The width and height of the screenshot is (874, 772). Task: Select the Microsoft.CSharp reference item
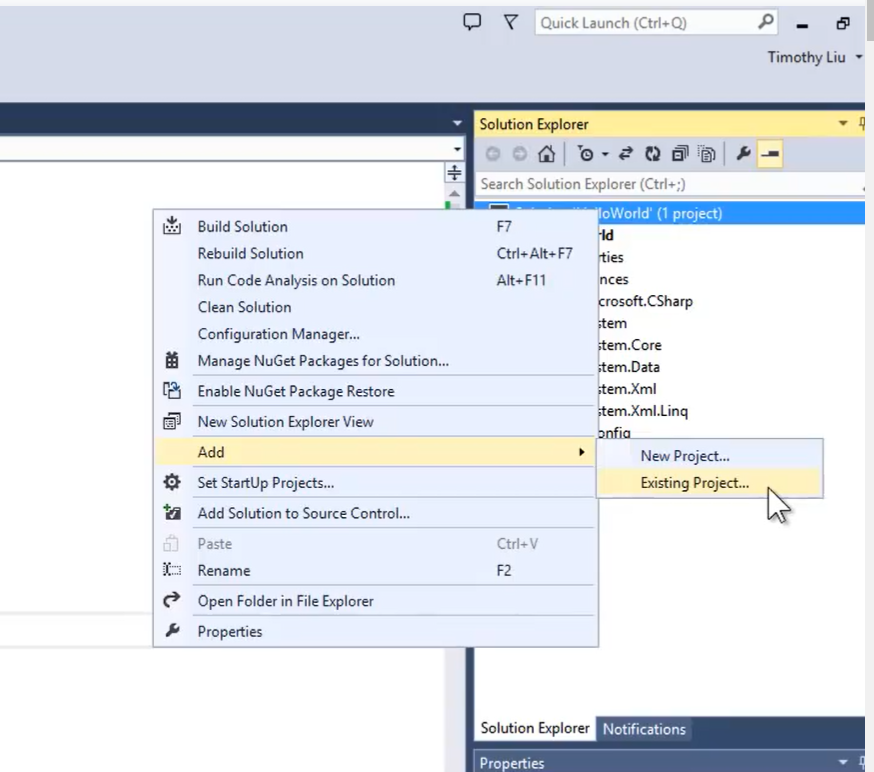[x=645, y=301]
